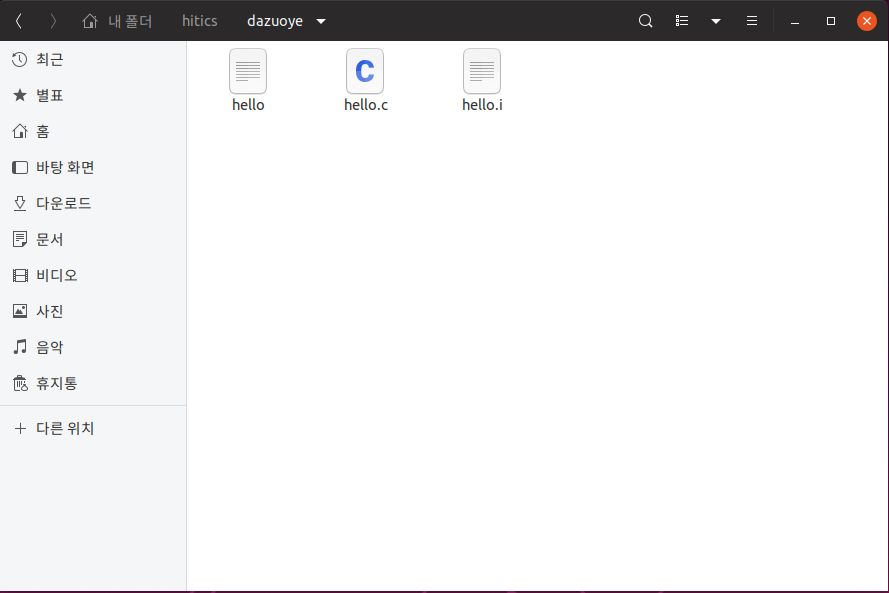Viewport: 889px width, 593px height.
Task: Open 휴지통 (Trash) in sidebar
Action: coord(93,383)
